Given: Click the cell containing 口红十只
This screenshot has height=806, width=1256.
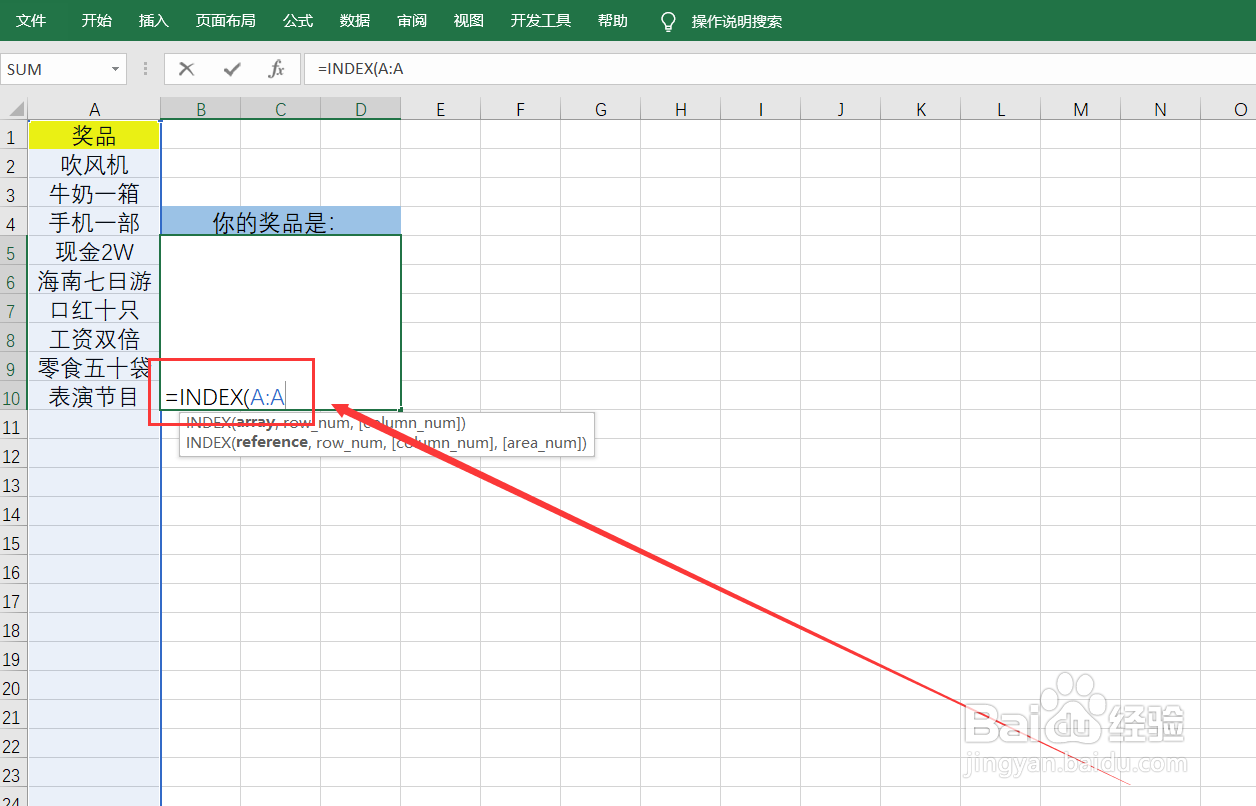Looking at the screenshot, I should tap(94, 309).
